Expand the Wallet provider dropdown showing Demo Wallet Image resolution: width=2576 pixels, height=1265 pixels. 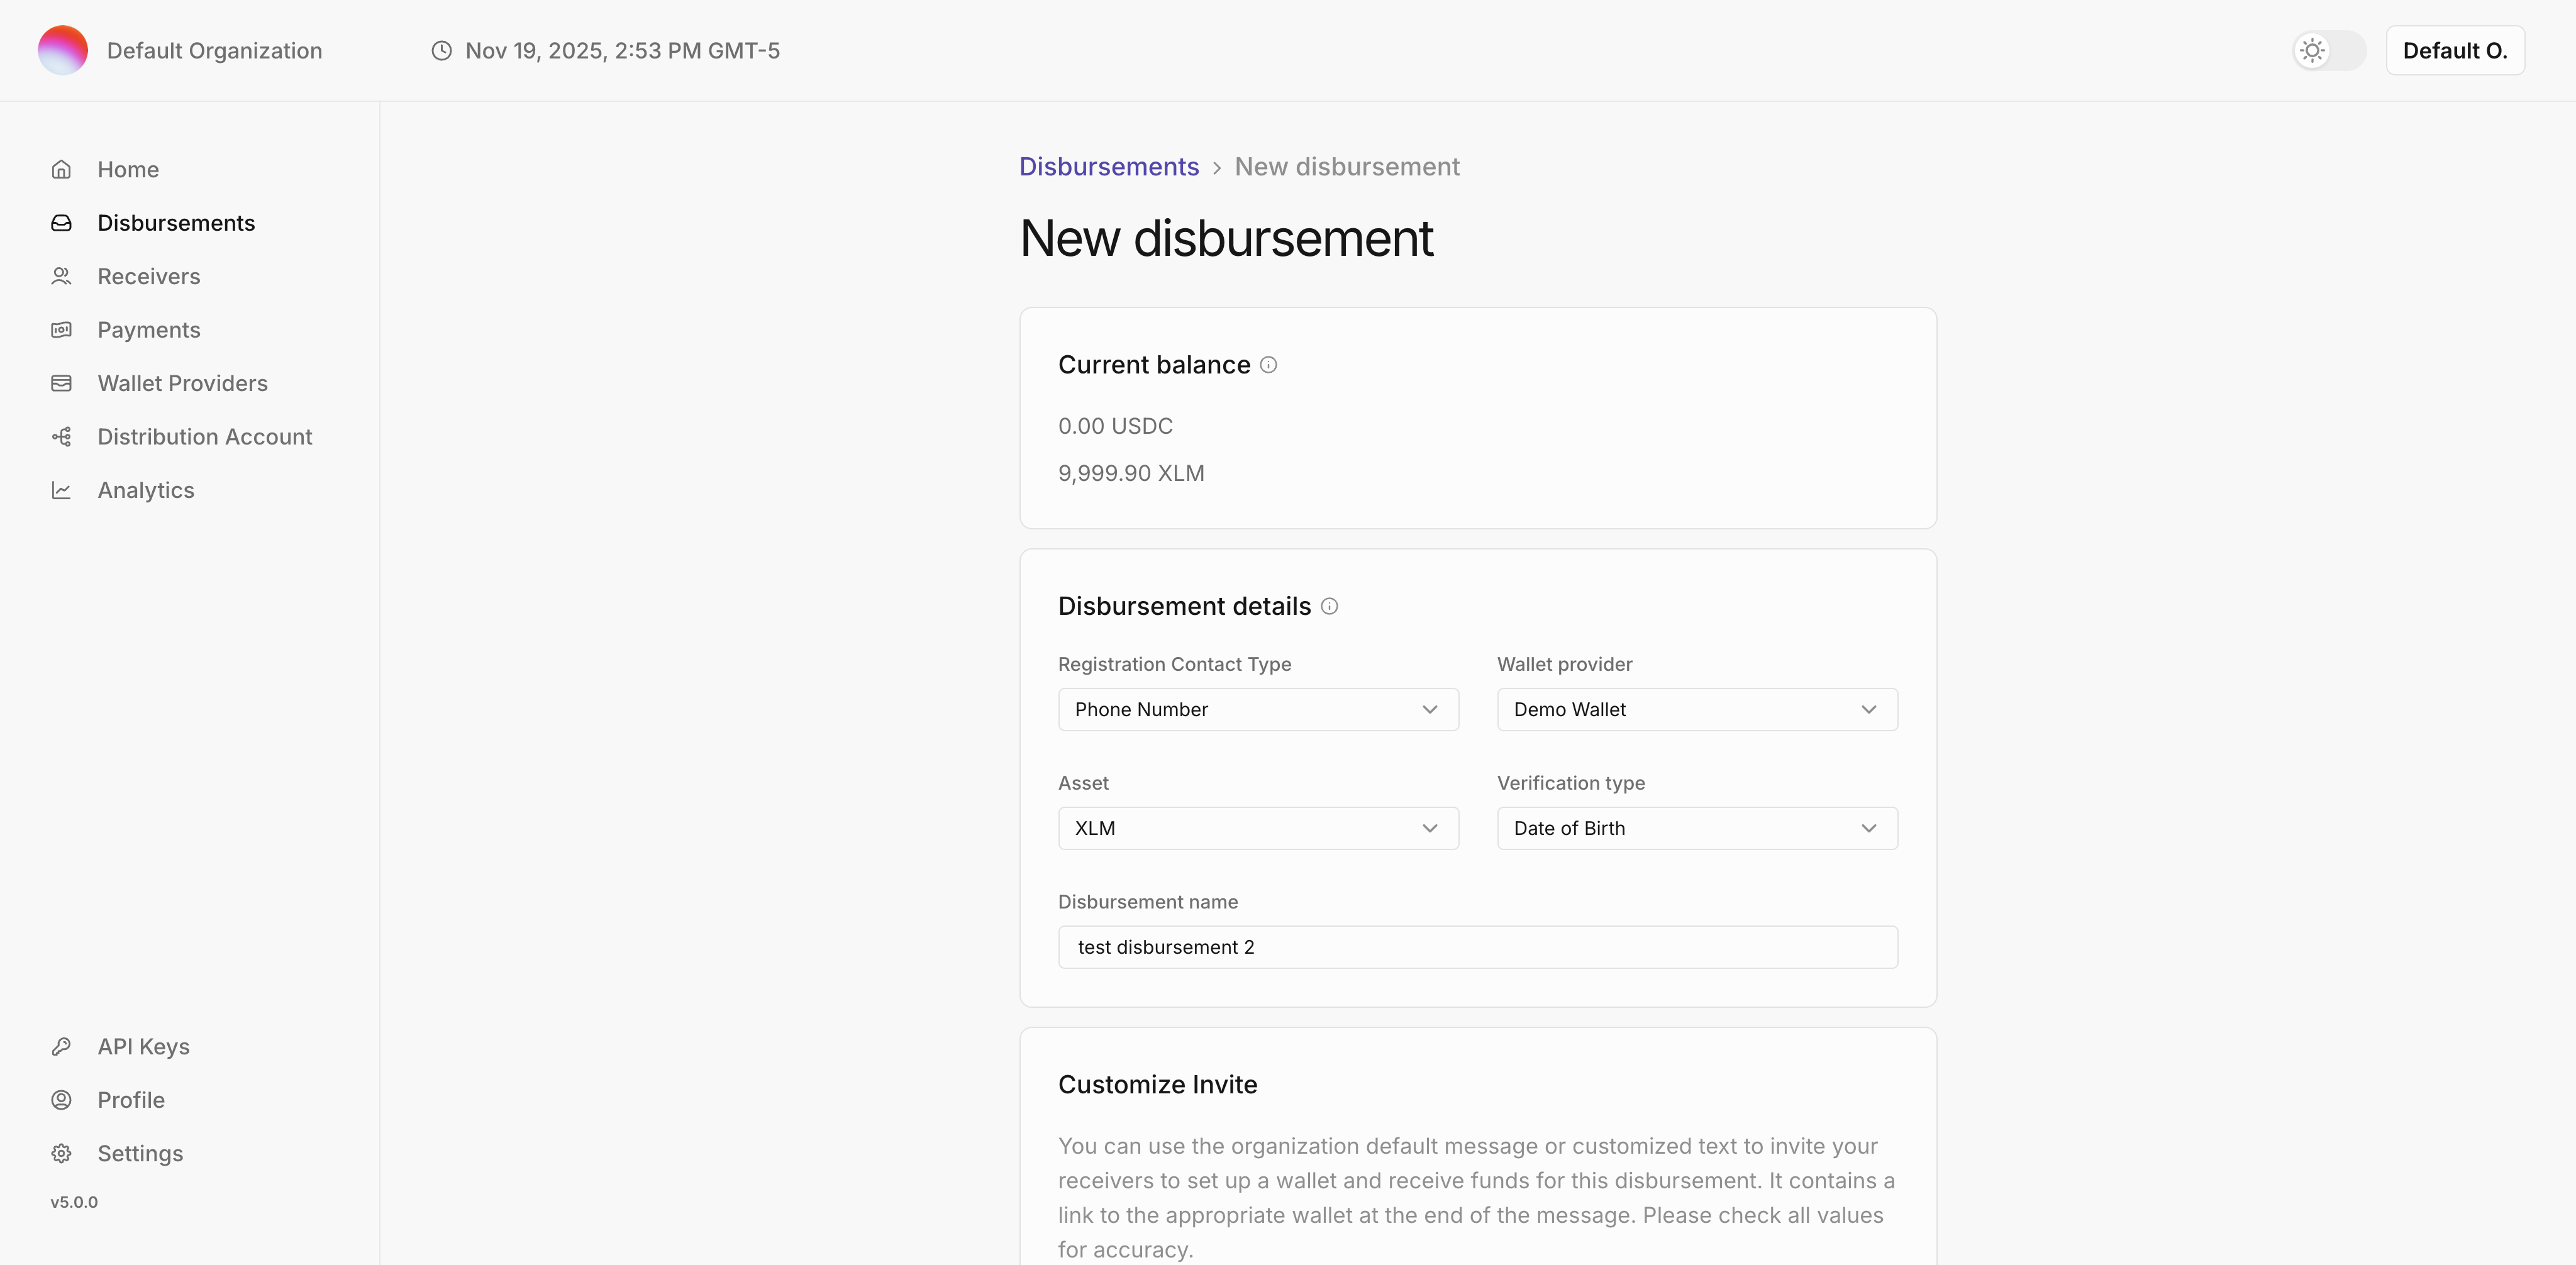pos(1697,709)
